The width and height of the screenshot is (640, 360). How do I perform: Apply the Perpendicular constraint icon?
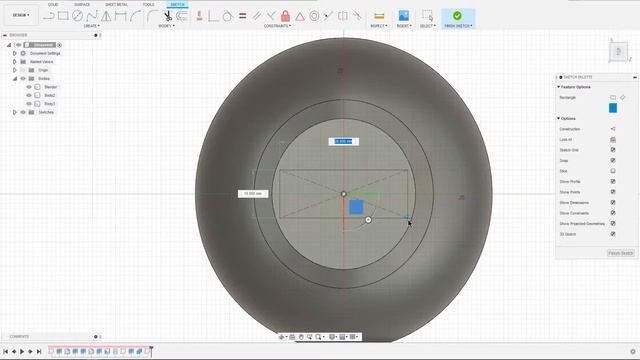coord(271,16)
